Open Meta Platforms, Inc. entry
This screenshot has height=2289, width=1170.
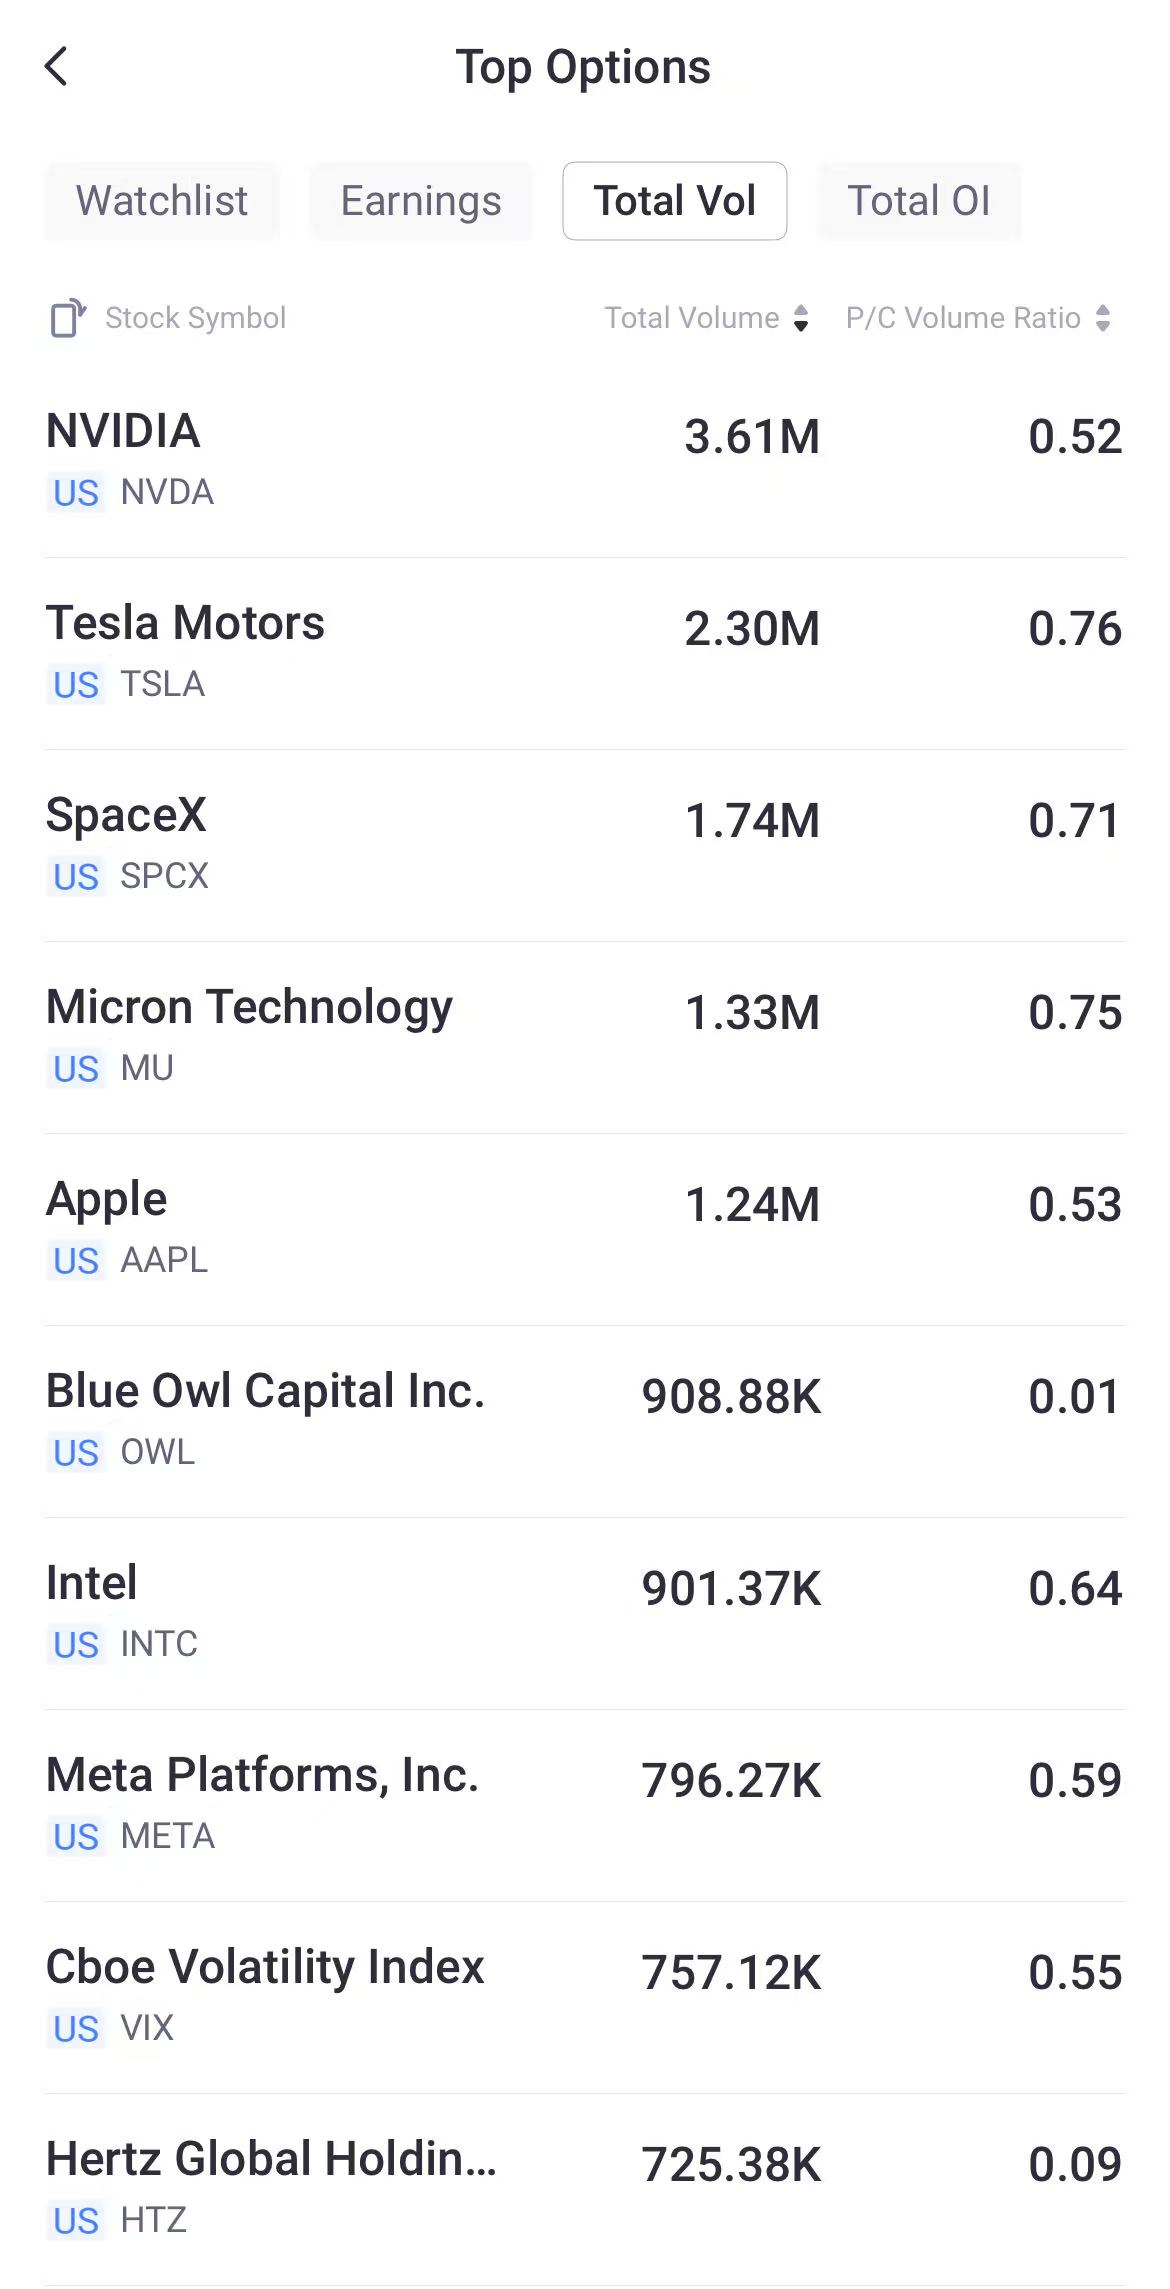tap(585, 1805)
